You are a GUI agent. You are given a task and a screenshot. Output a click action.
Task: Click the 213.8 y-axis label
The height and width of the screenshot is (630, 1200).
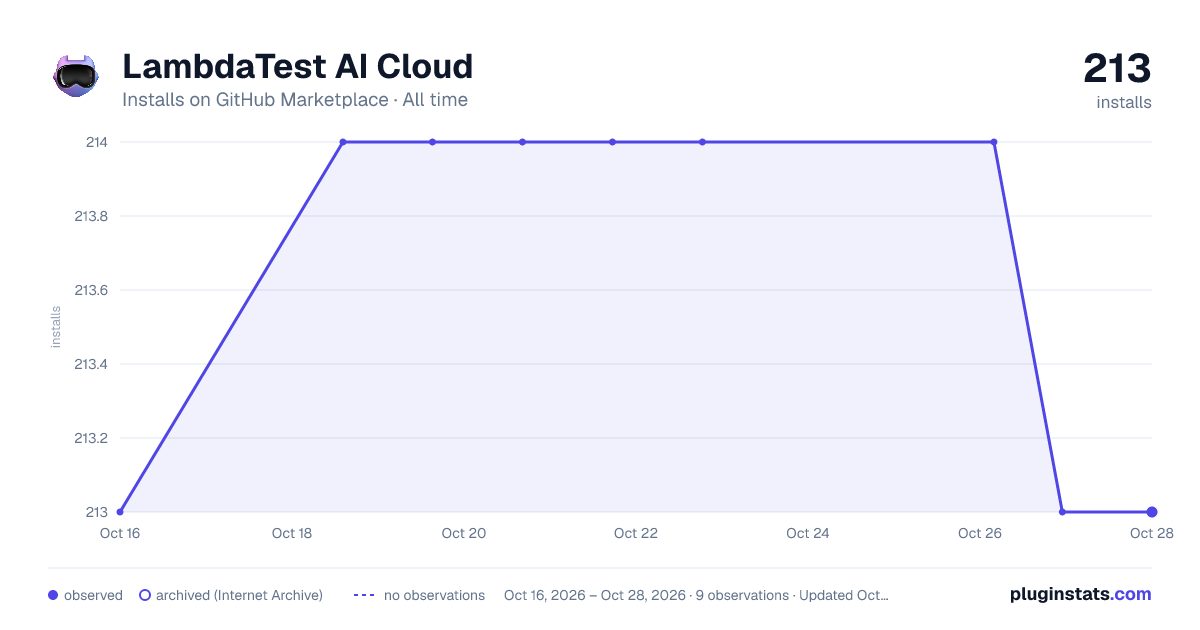point(91,216)
